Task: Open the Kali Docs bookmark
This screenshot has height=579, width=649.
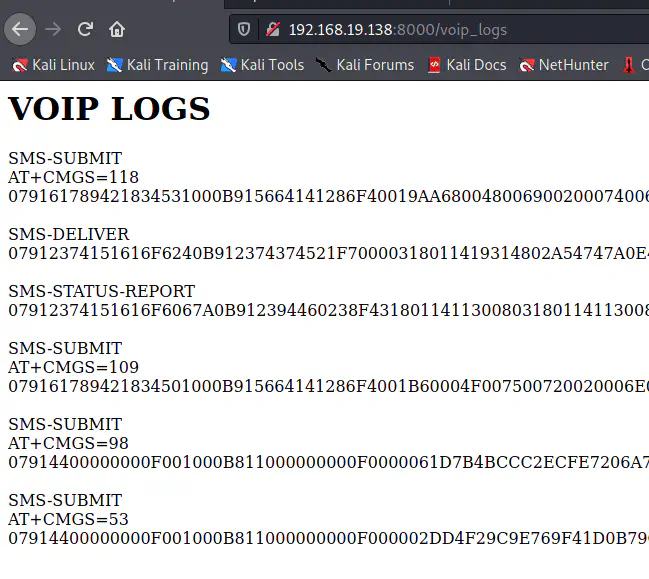Action: tap(467, 65)
